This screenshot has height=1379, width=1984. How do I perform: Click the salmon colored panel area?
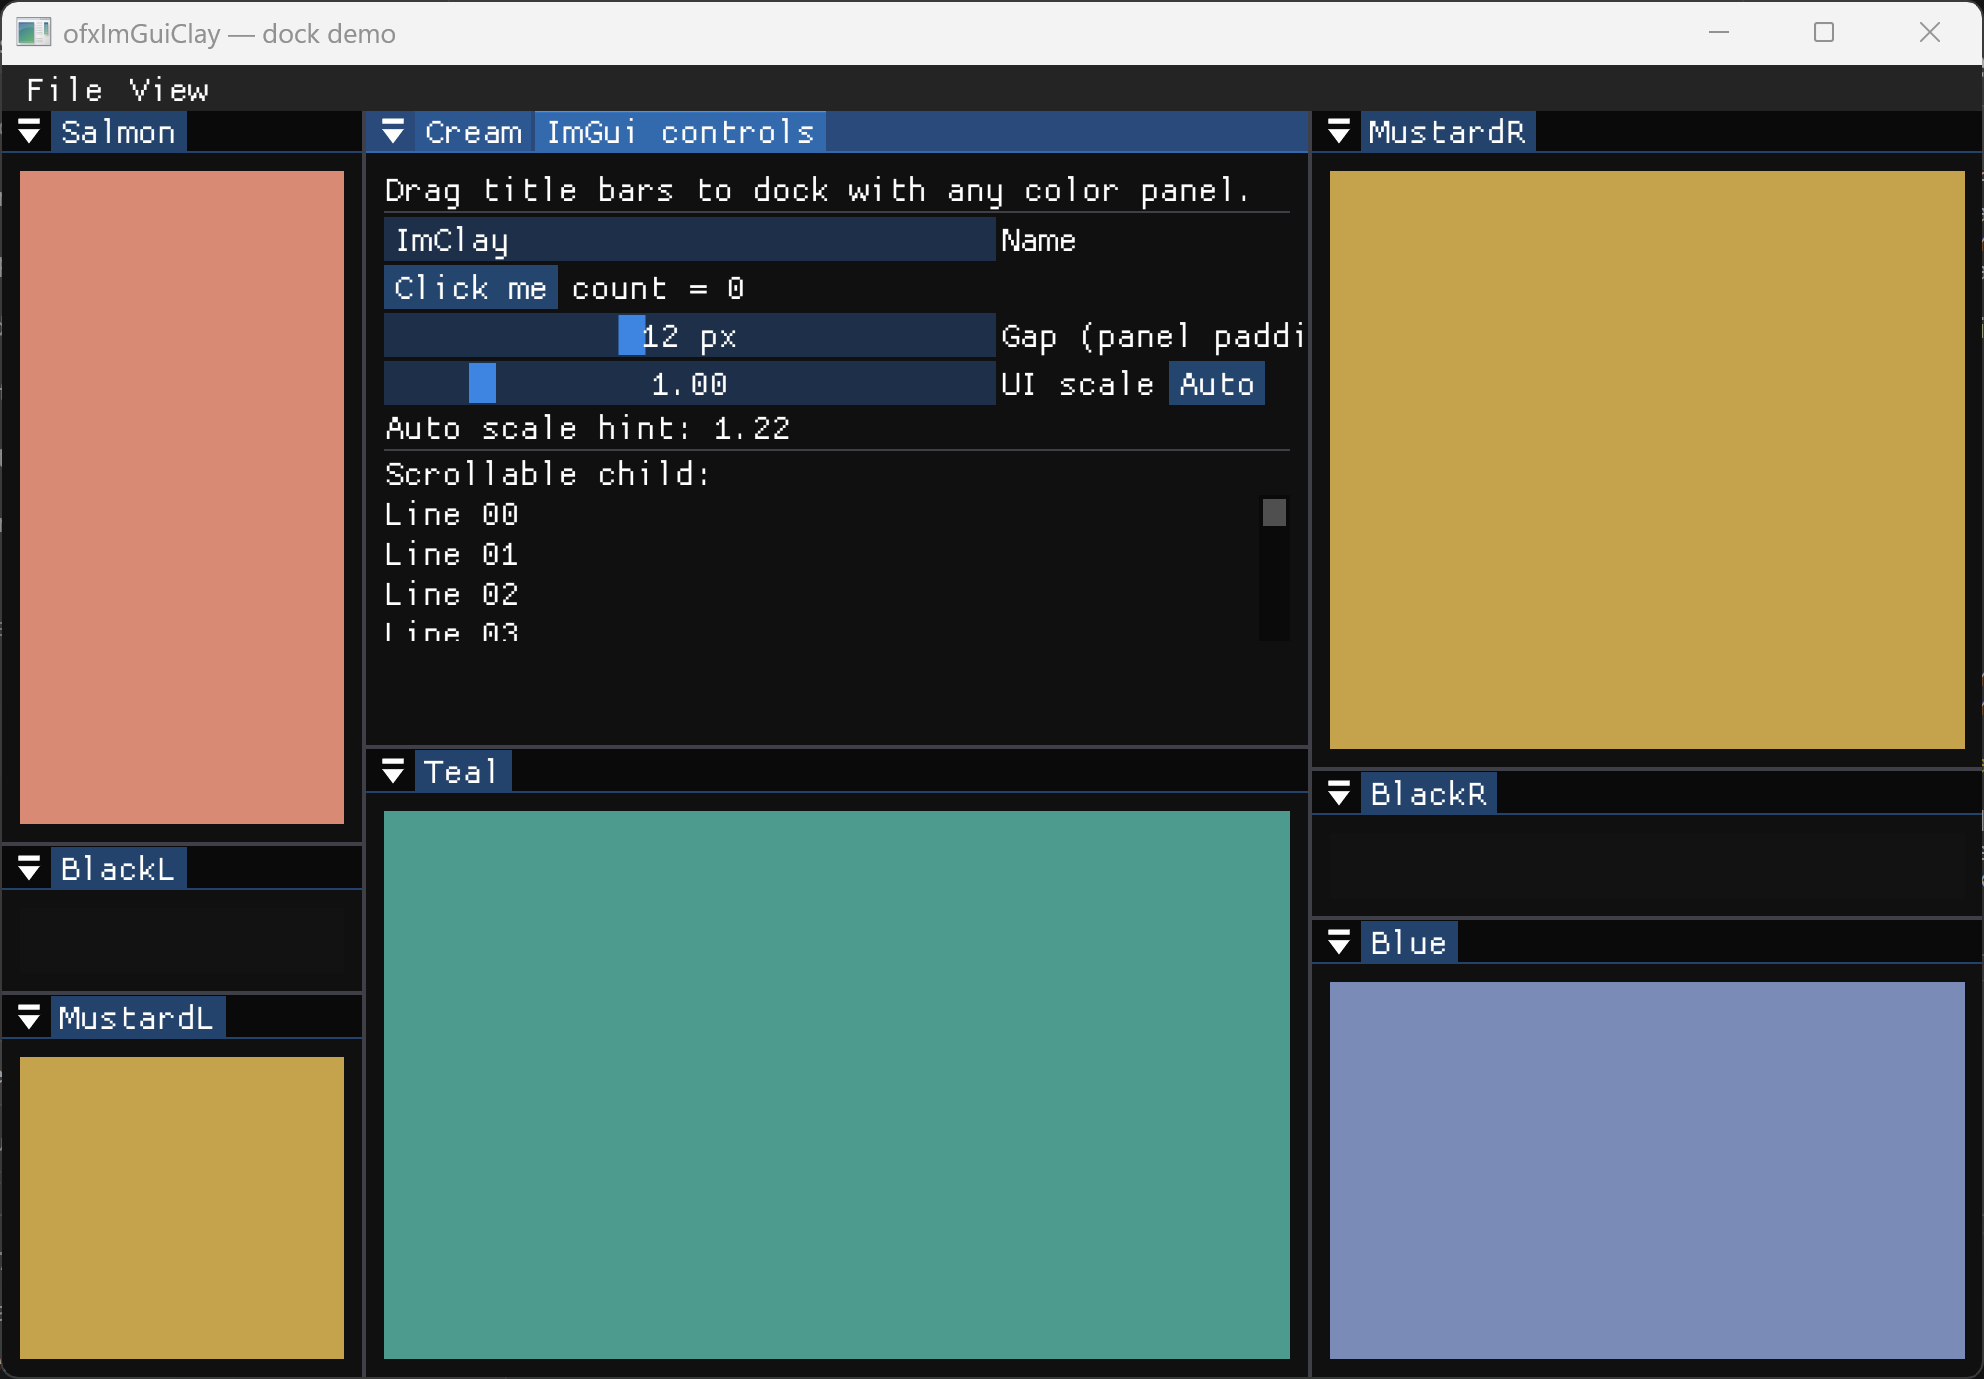pyautogui.click(x=182, y=497)
